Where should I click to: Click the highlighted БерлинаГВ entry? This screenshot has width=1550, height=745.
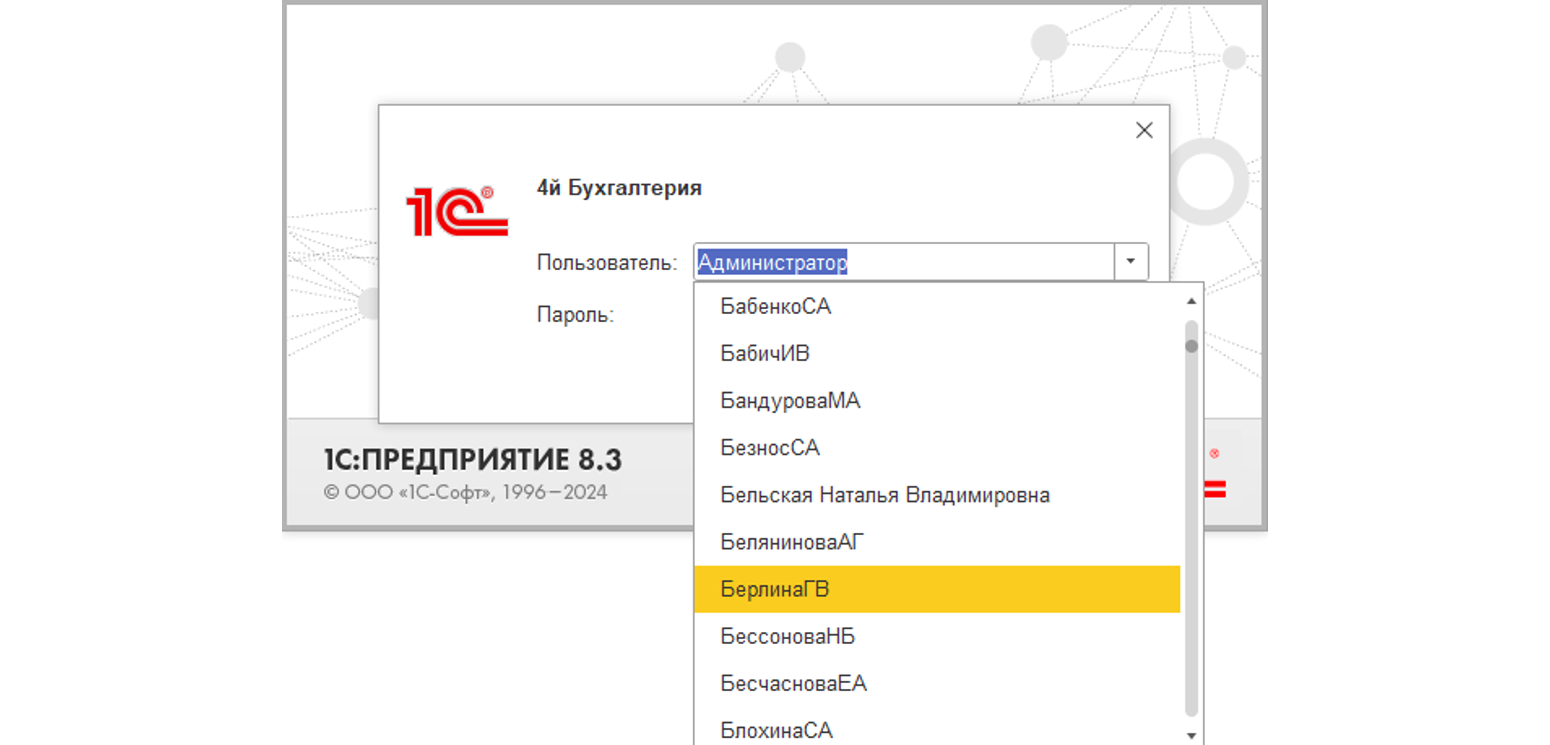tap(775, 590)
